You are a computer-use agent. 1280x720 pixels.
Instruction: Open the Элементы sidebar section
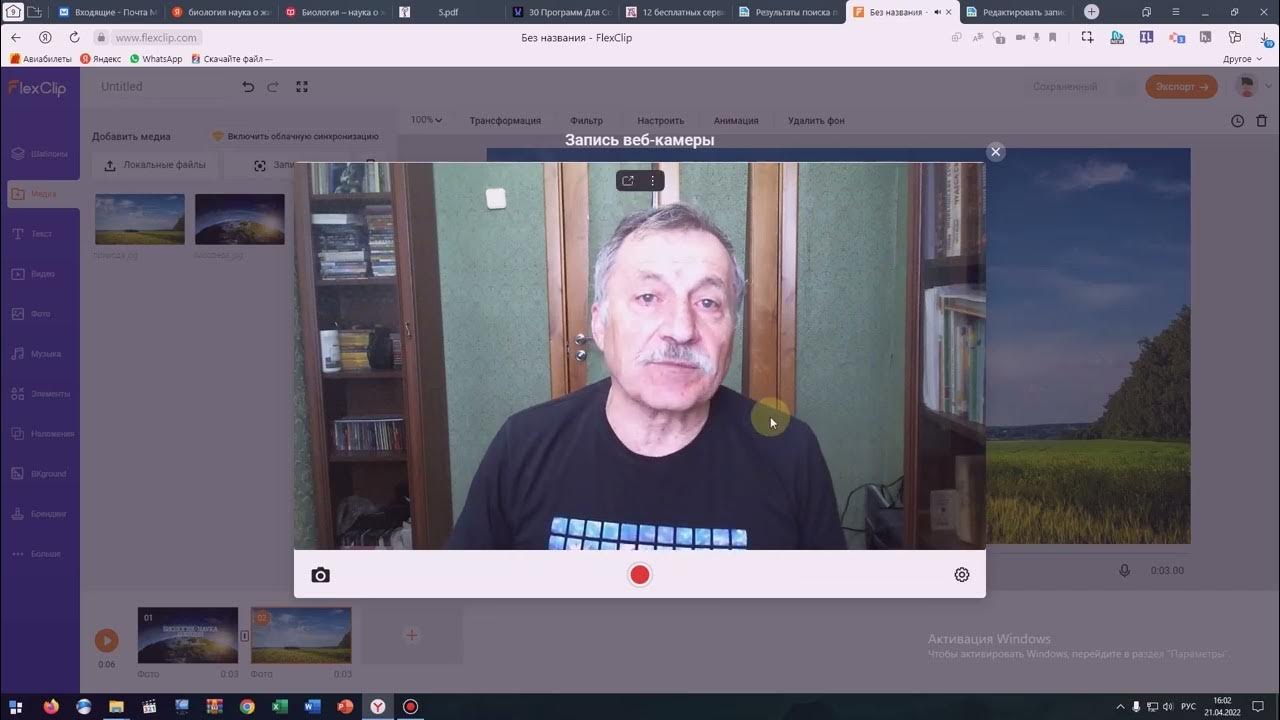pyautogui.click(x=40, y=394)
